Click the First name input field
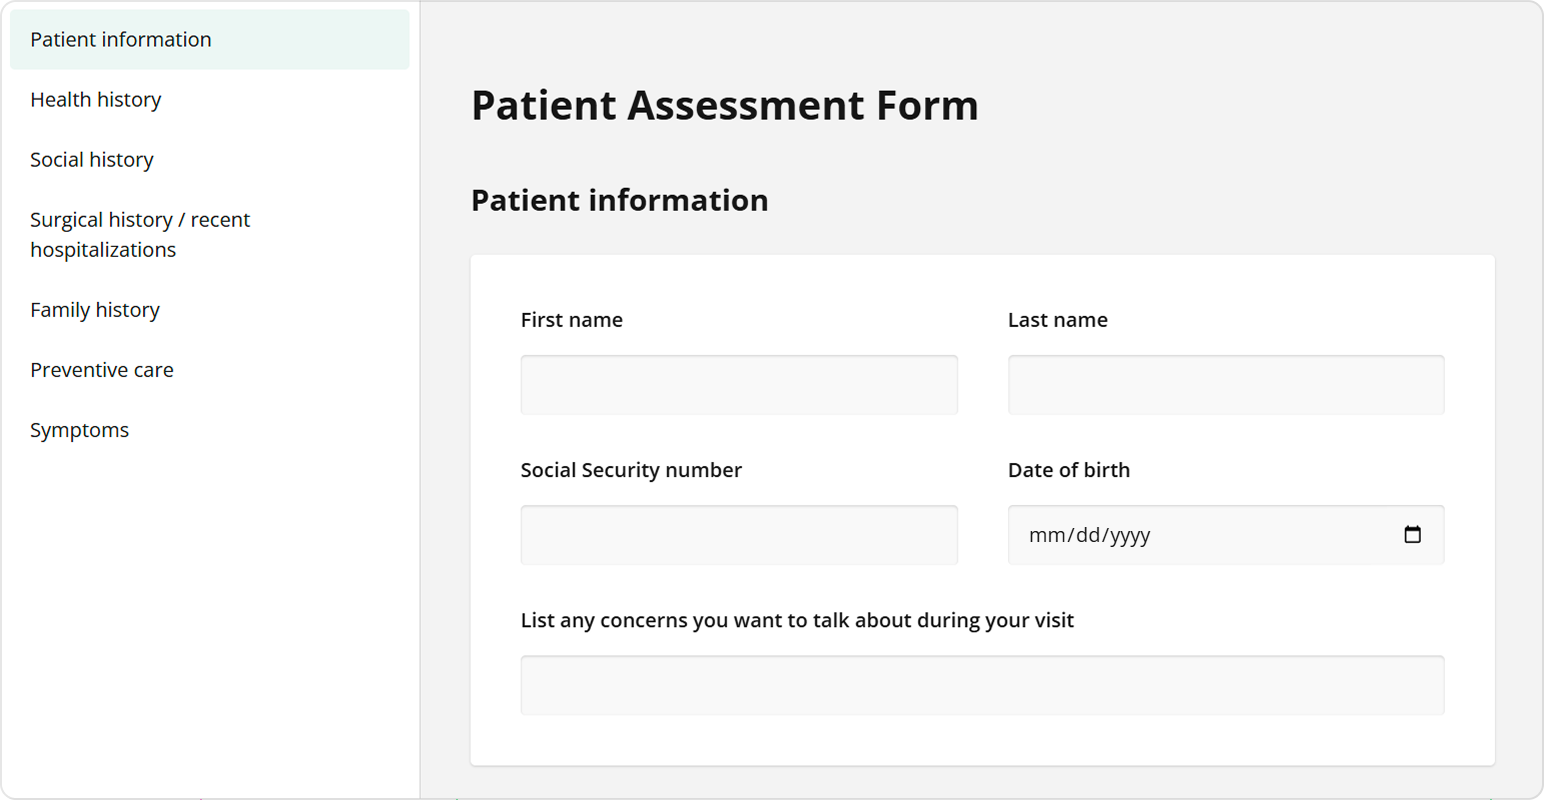The width and height of the screenshot is (1544, 800). (739, 384)
